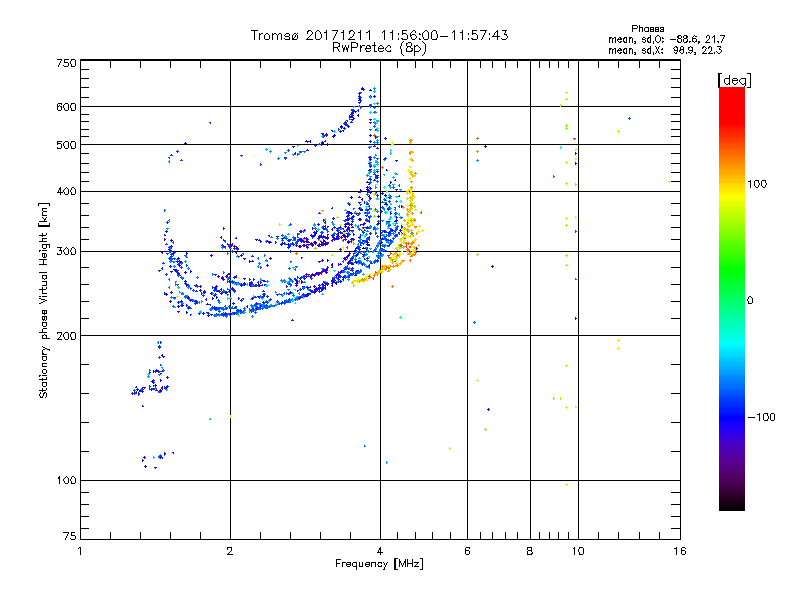Image resolution: width=800 pixels, height=600 pixels.
Task: Click the 'RwPretec (8p)' subtitle
Action: 379,48
